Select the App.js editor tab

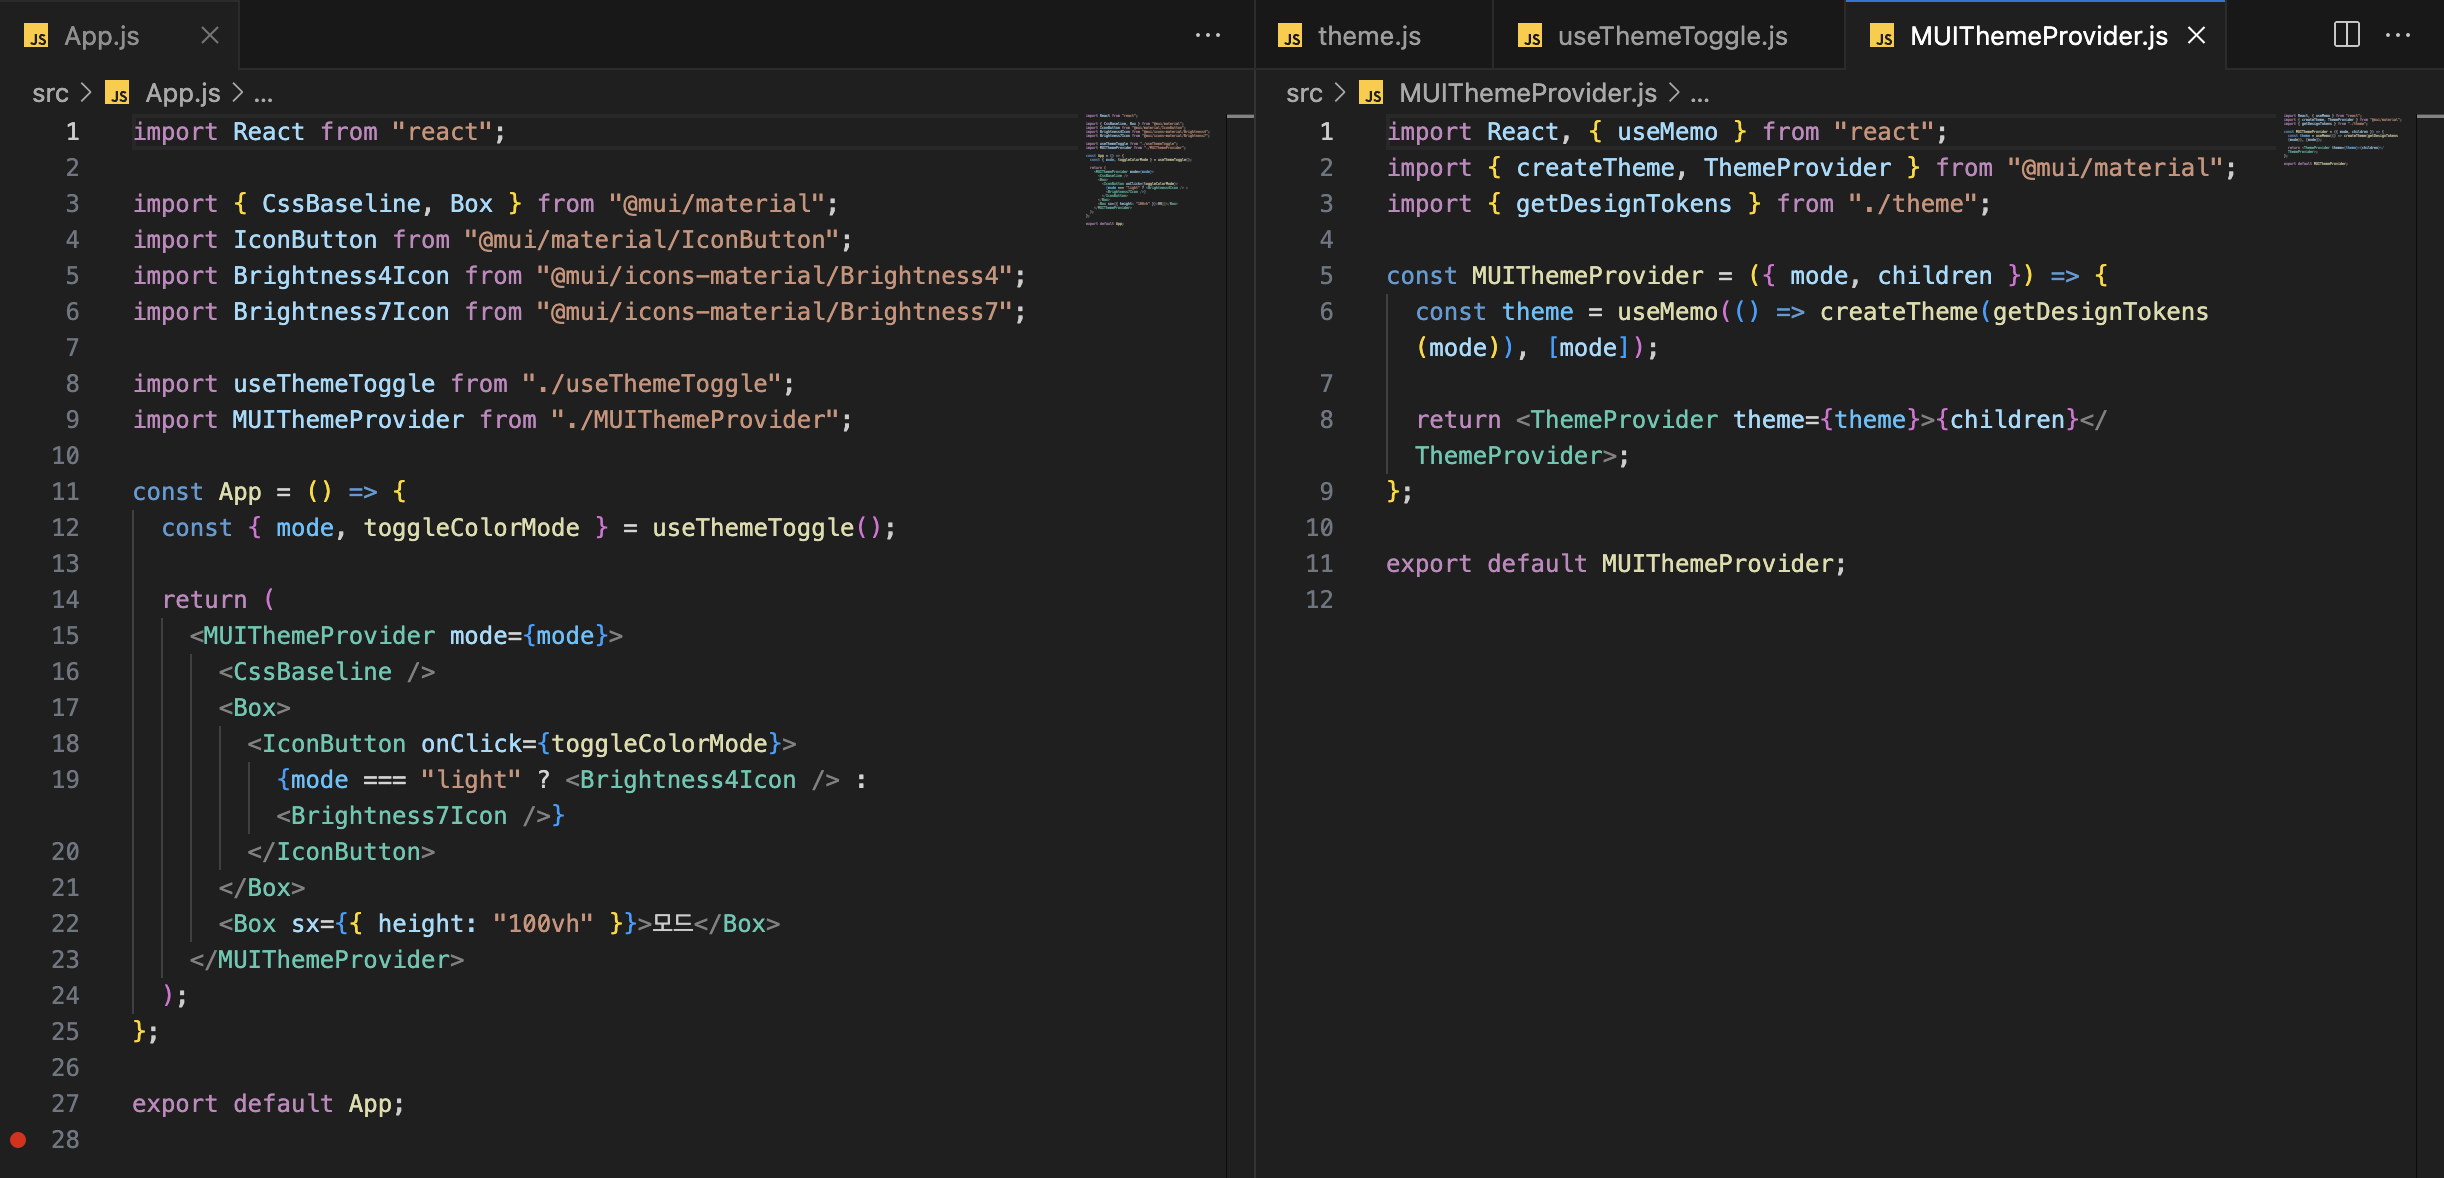(x=101, y=36)
